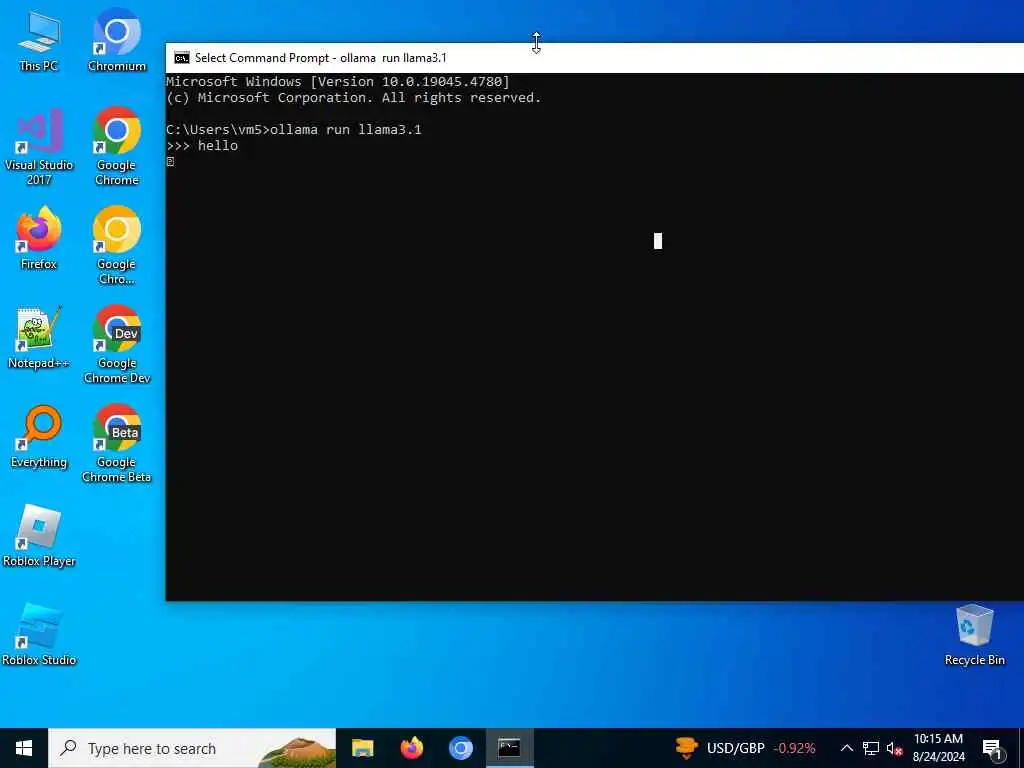Select the Roblox Studio desktop shortcut

pyautogui.click(x=39, y=635)
